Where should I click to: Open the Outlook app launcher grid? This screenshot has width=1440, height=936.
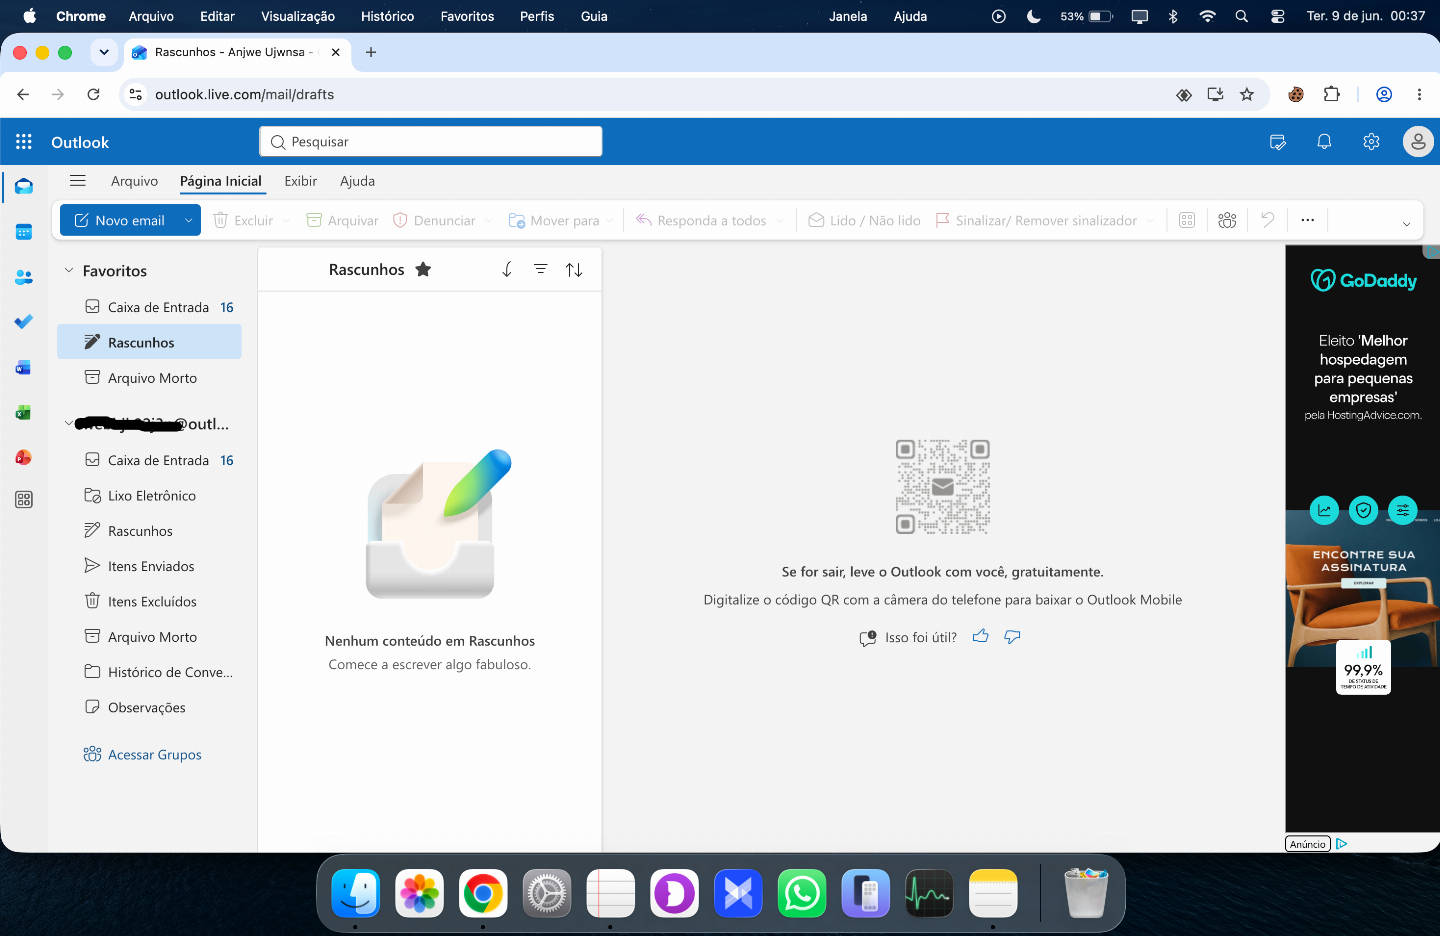[x=24, y=142]
